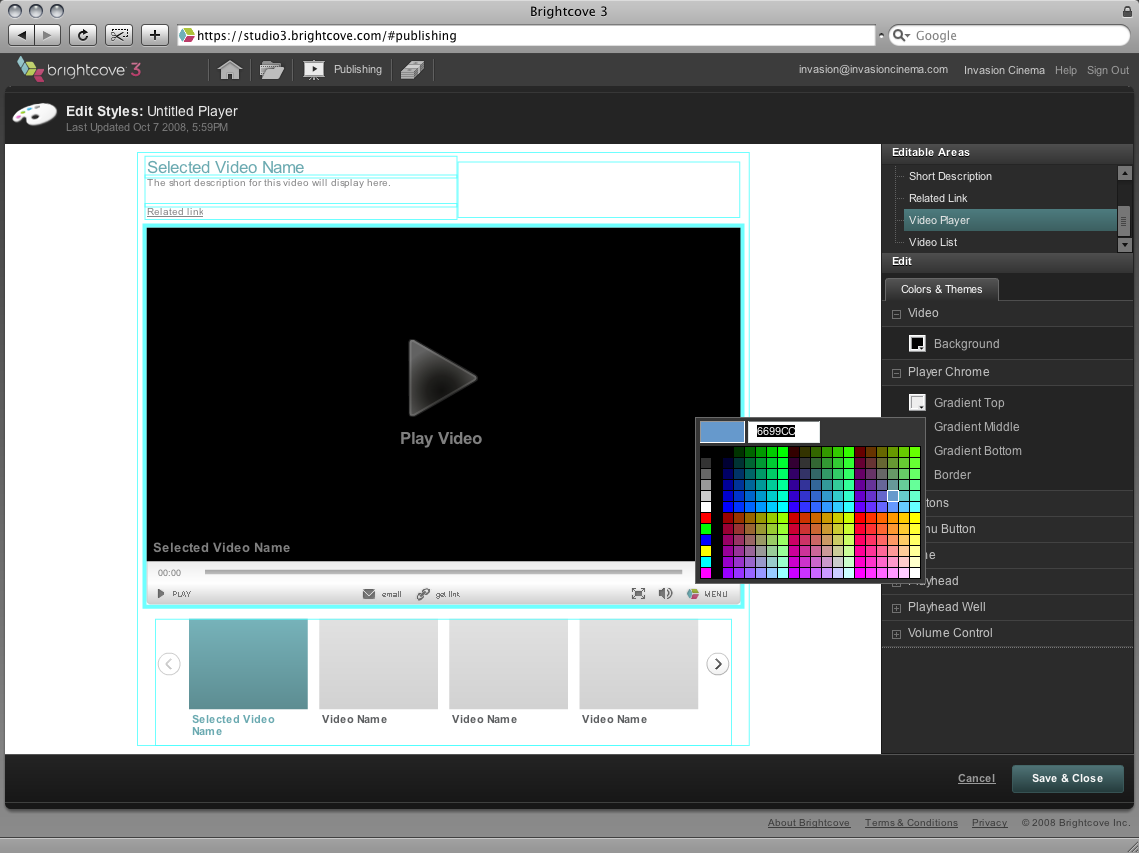Image resolution: width=1139 pixels, height=853 pixels.
Task: Click the Save & Close button
Action: (x=1067, y=778)
